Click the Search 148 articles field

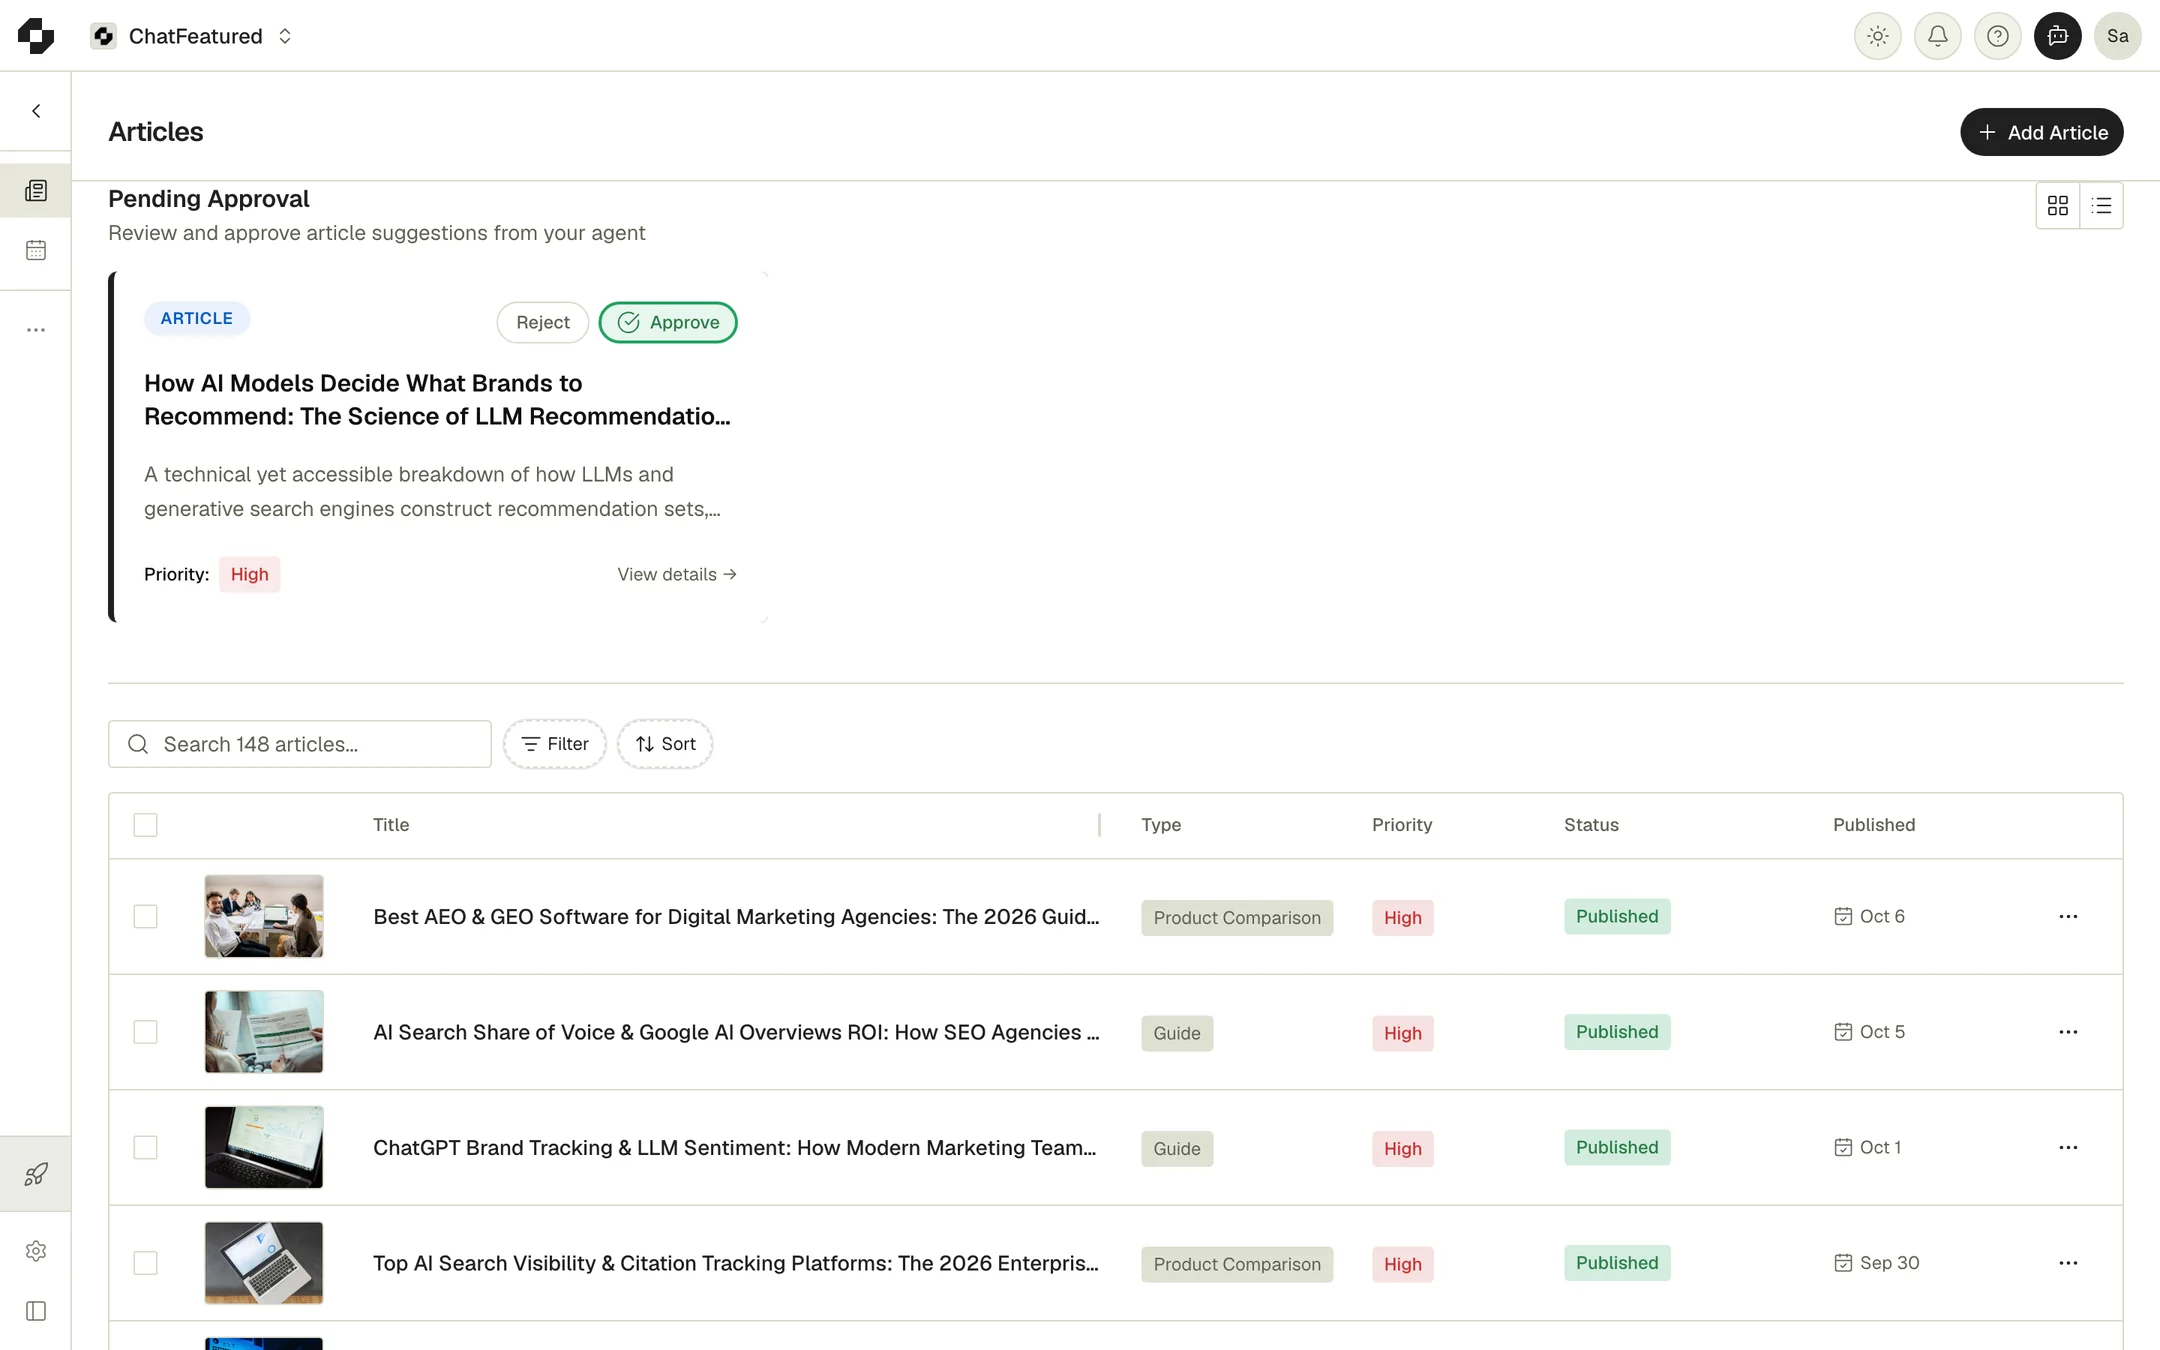pyautogui.click(x=300, y=744)
